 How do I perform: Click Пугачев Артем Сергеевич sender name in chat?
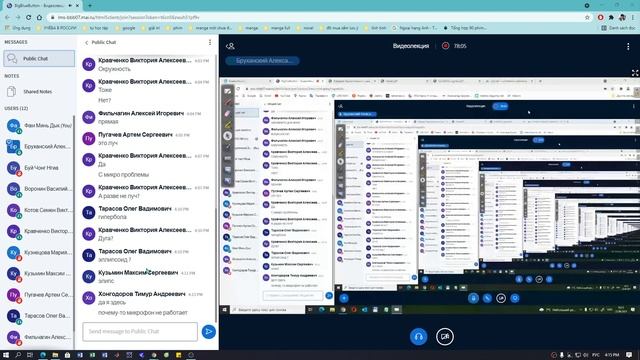pos(135,135)
